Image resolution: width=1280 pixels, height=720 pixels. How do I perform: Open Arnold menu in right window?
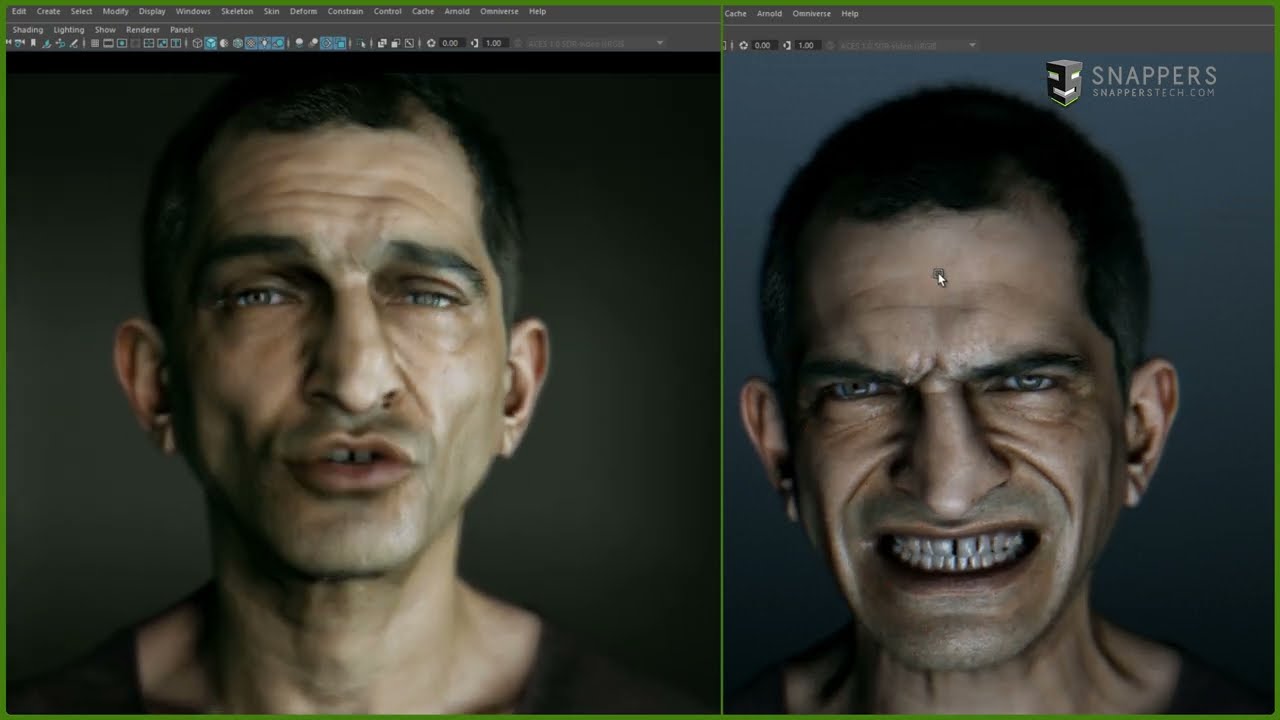(x=769, y=14)
